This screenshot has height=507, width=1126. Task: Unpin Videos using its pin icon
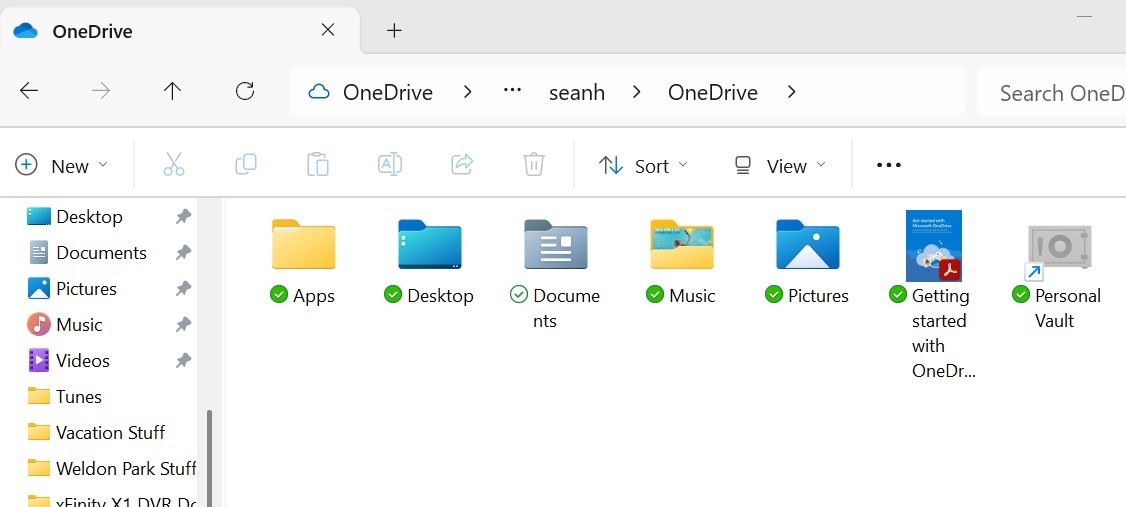tap(183, 360)
